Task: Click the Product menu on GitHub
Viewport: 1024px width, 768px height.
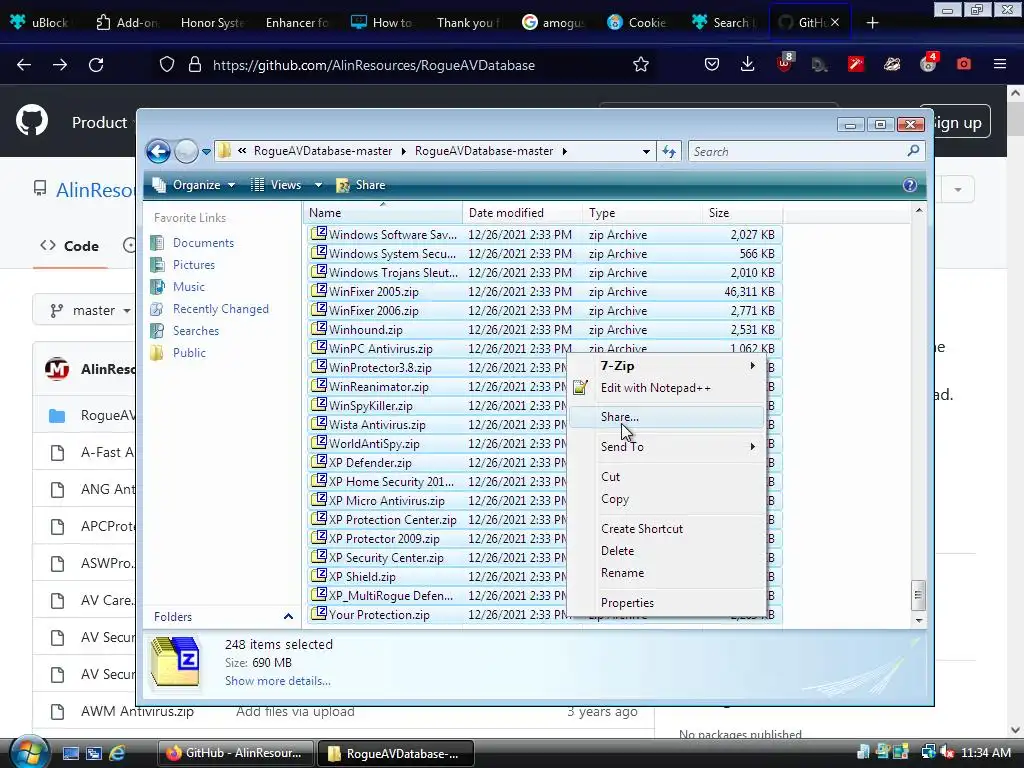Action: point(99,123)
